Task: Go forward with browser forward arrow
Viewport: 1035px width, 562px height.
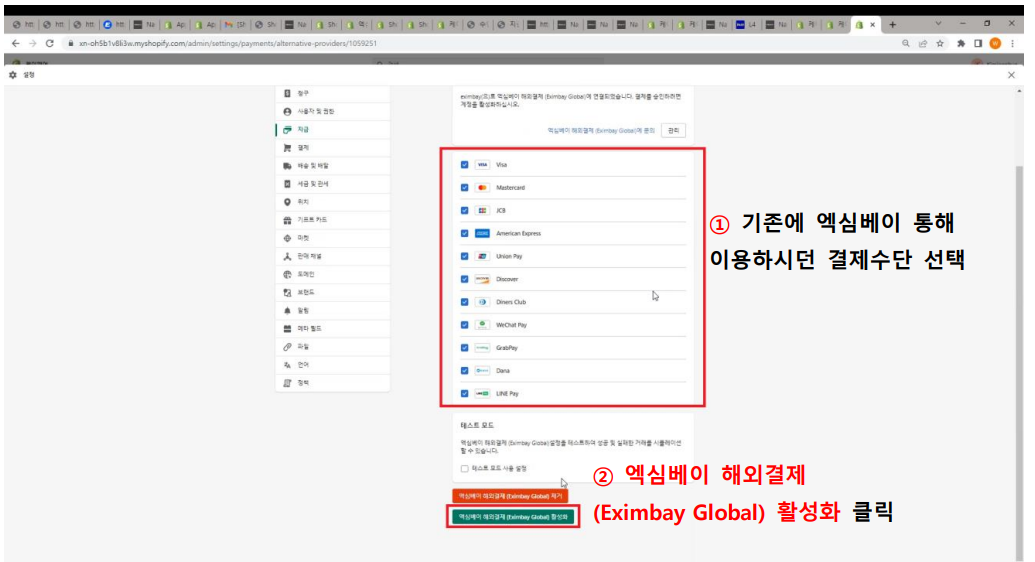Action: click(x=32, y=43)
